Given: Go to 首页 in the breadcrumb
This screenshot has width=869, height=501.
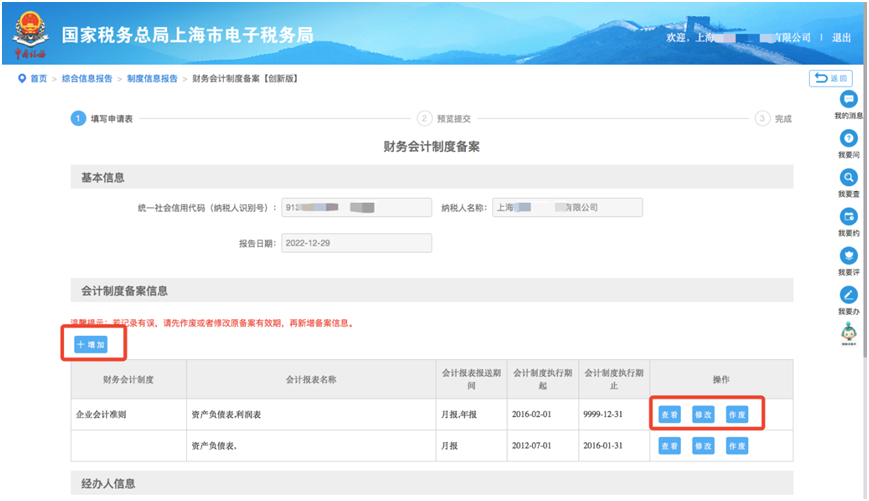Looking at the screenshot, I should click(38, 78).
